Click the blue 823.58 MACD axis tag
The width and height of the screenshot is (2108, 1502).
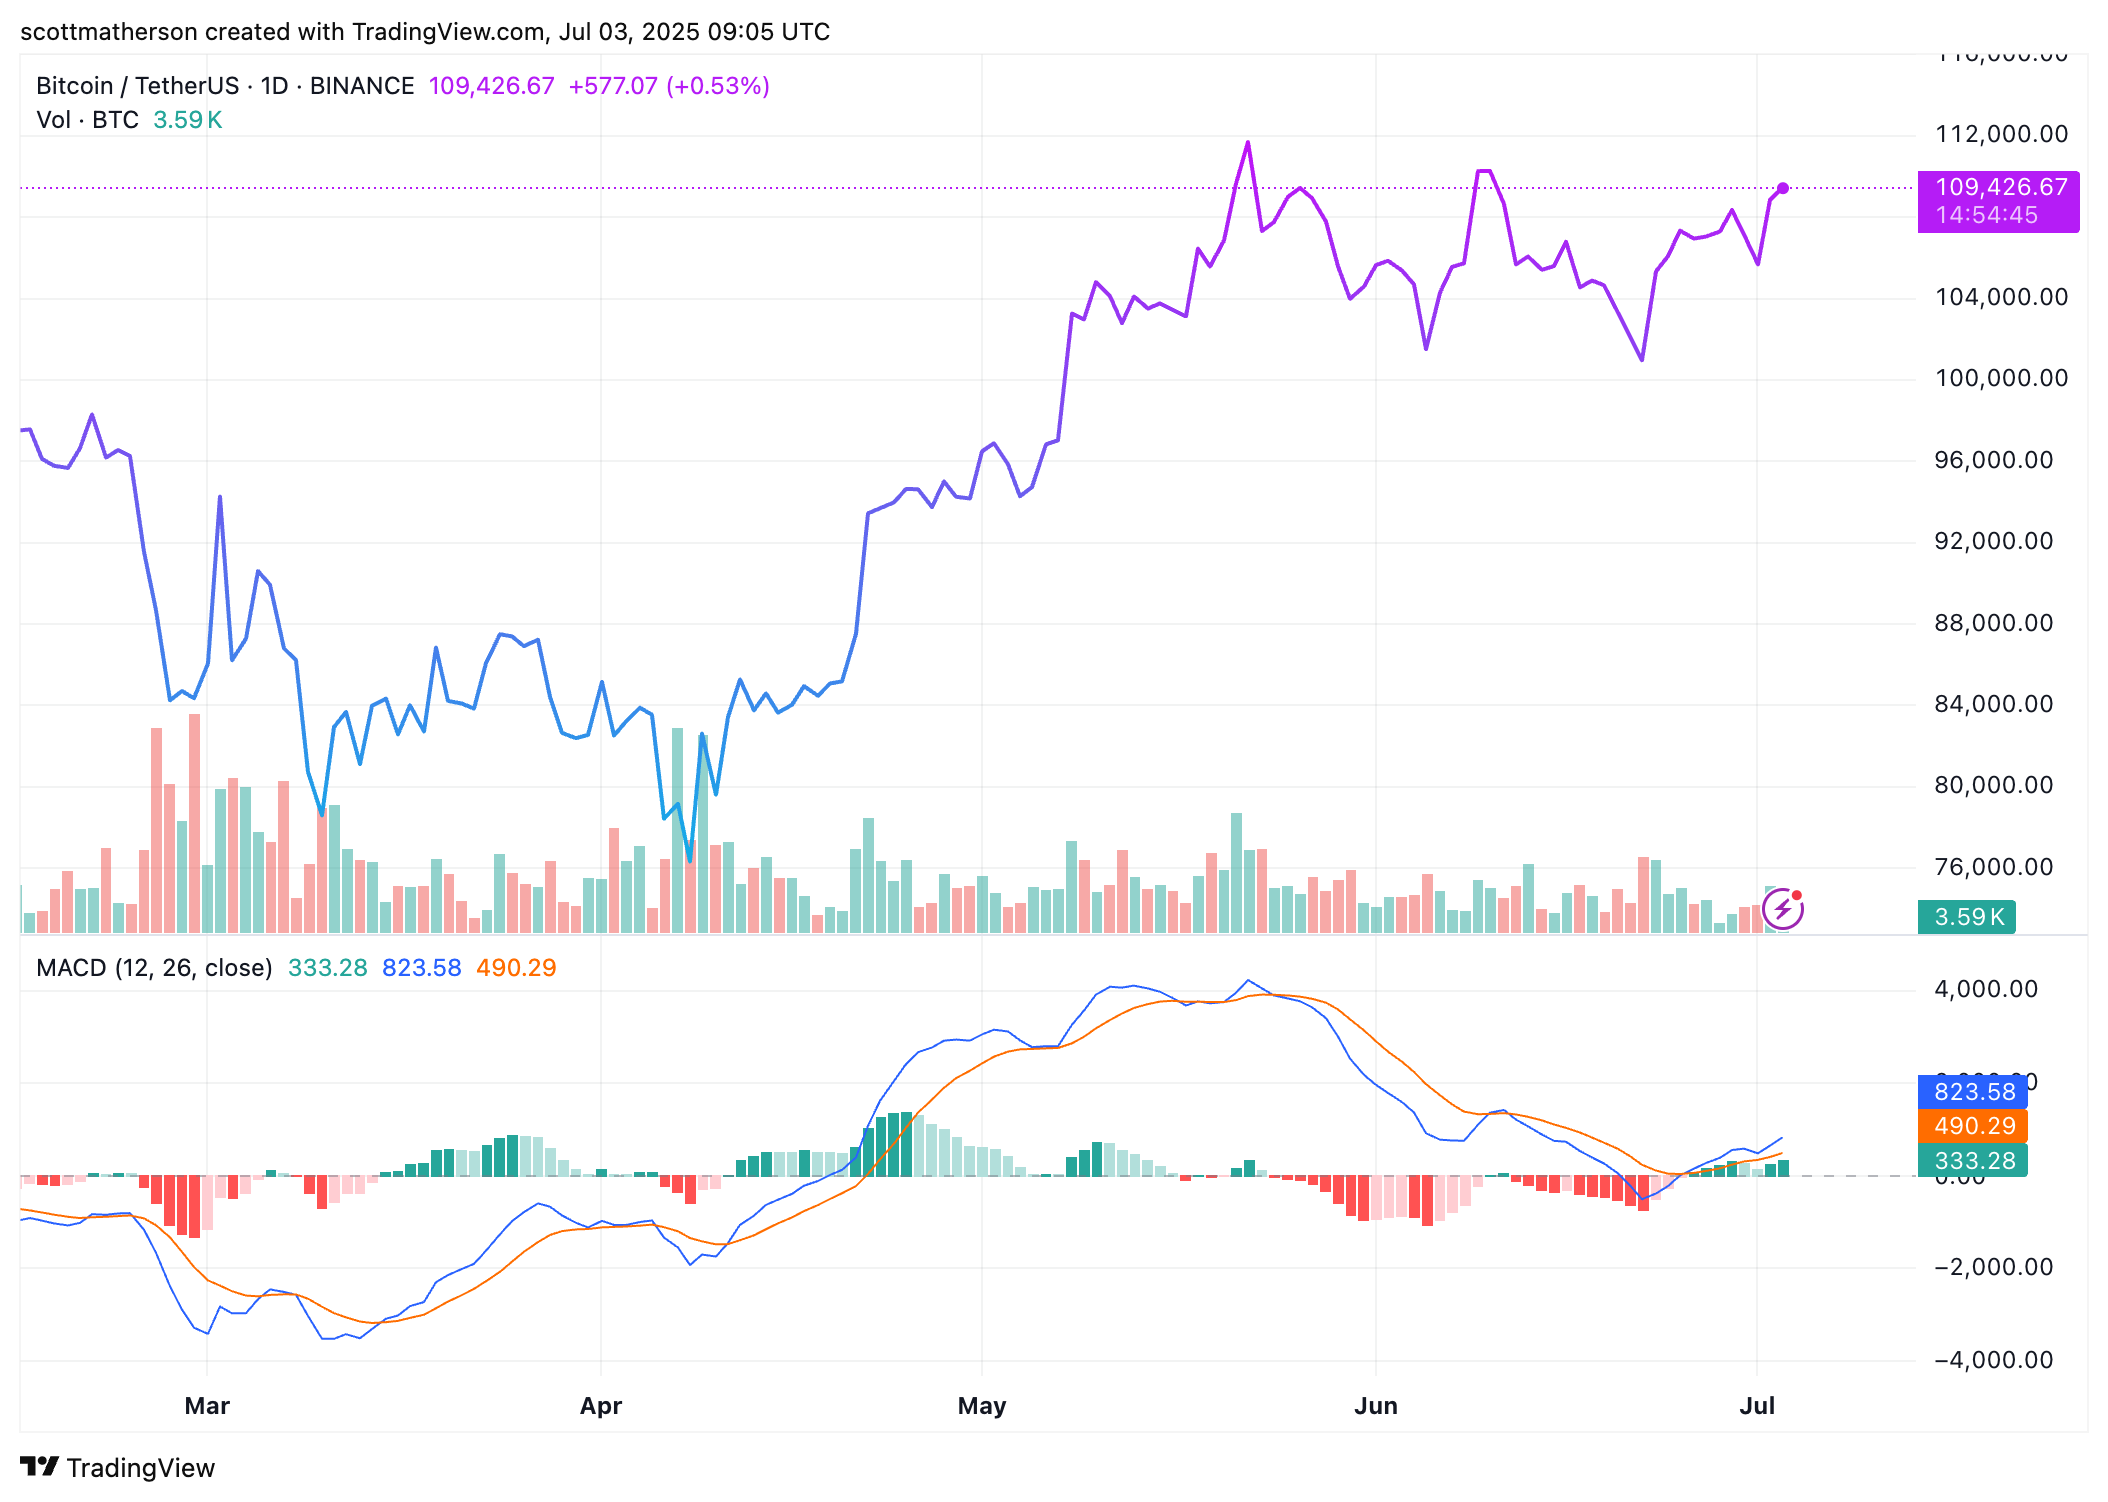tap(1973, 1092)
